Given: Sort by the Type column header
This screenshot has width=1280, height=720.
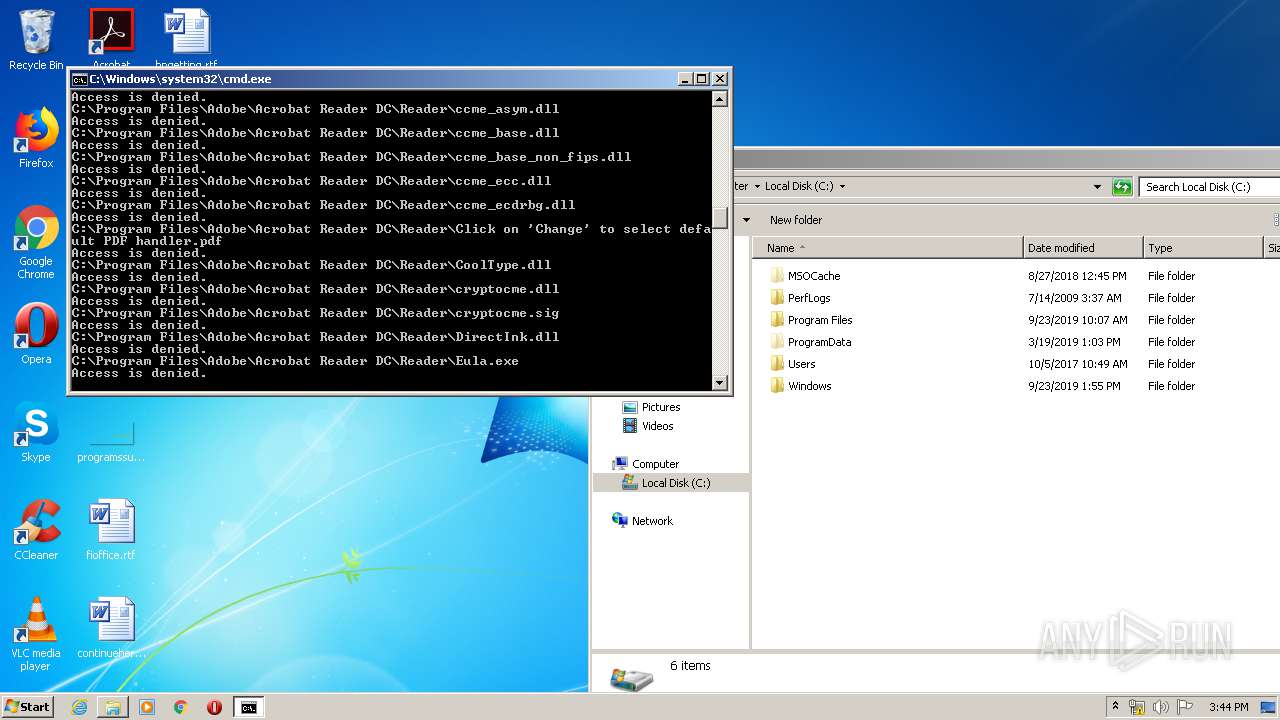Looking at the screenshot, I should [1203, 248].
